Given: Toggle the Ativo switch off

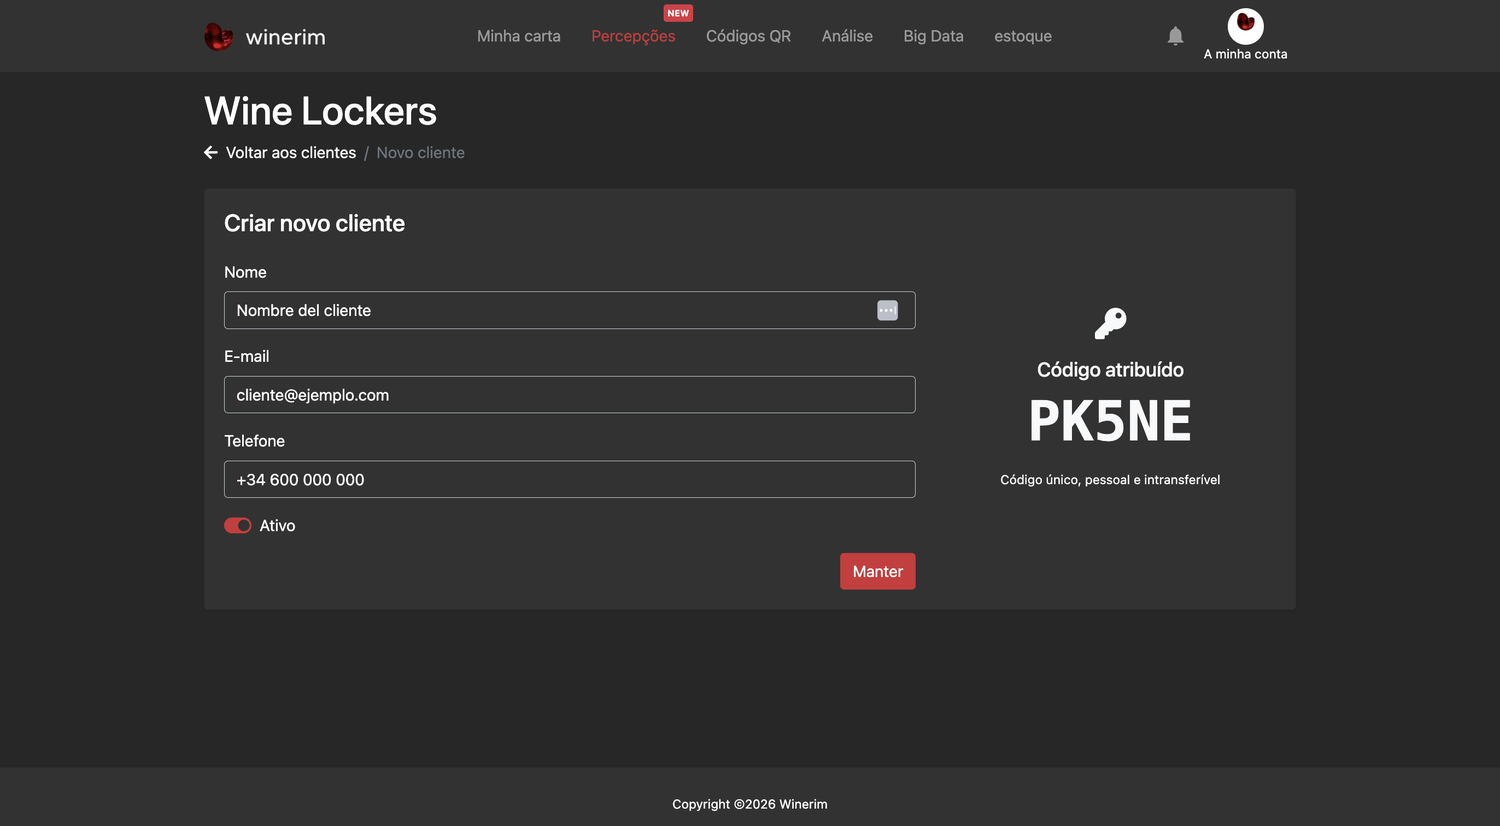Looking at the screenshot, I should 238,526.
